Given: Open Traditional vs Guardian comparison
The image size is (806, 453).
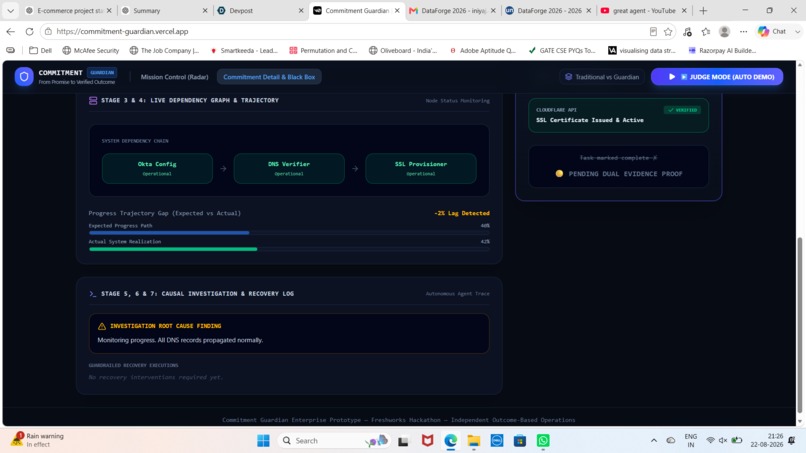Looking at the screenshot, I should point(601,77).
